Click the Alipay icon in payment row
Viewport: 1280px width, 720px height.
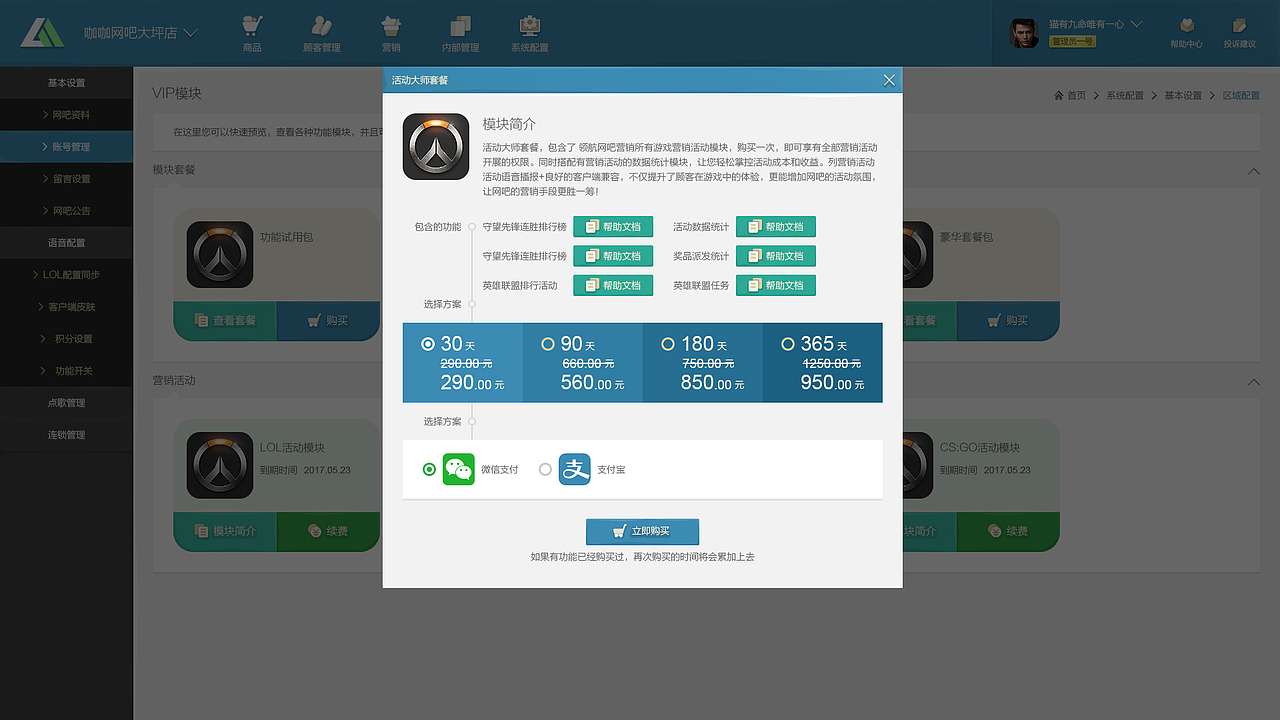click(574, 468)
